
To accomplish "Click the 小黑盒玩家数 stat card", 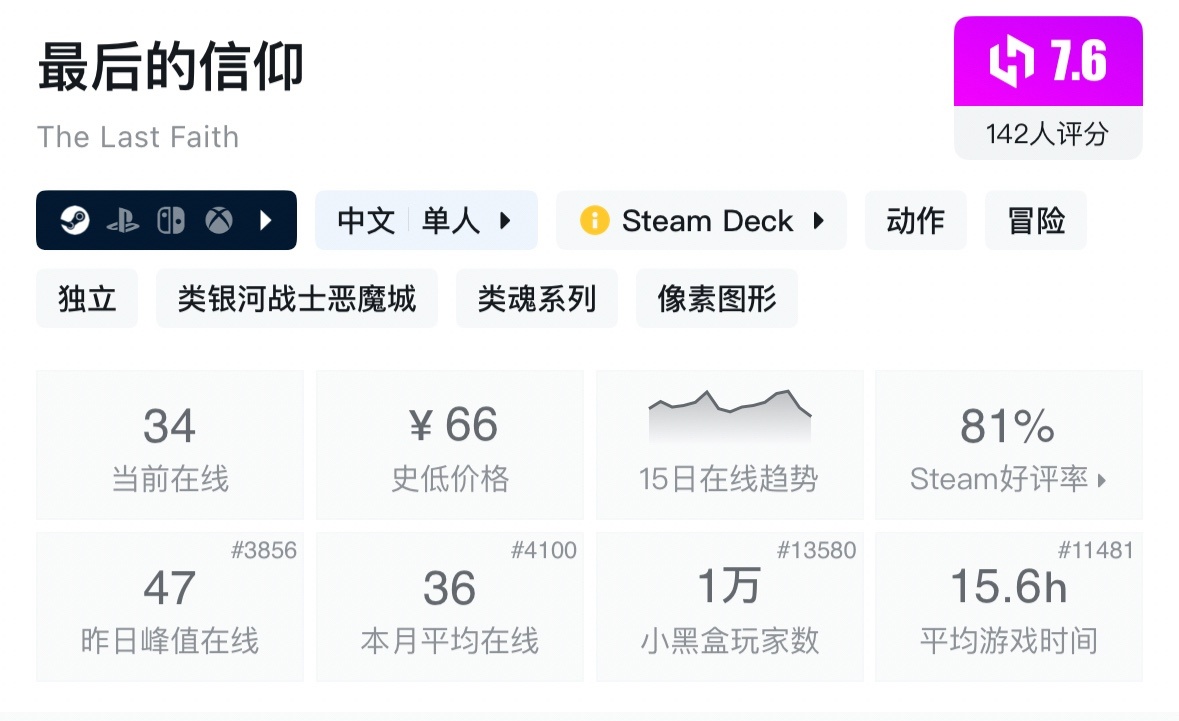I will [729, 607].
